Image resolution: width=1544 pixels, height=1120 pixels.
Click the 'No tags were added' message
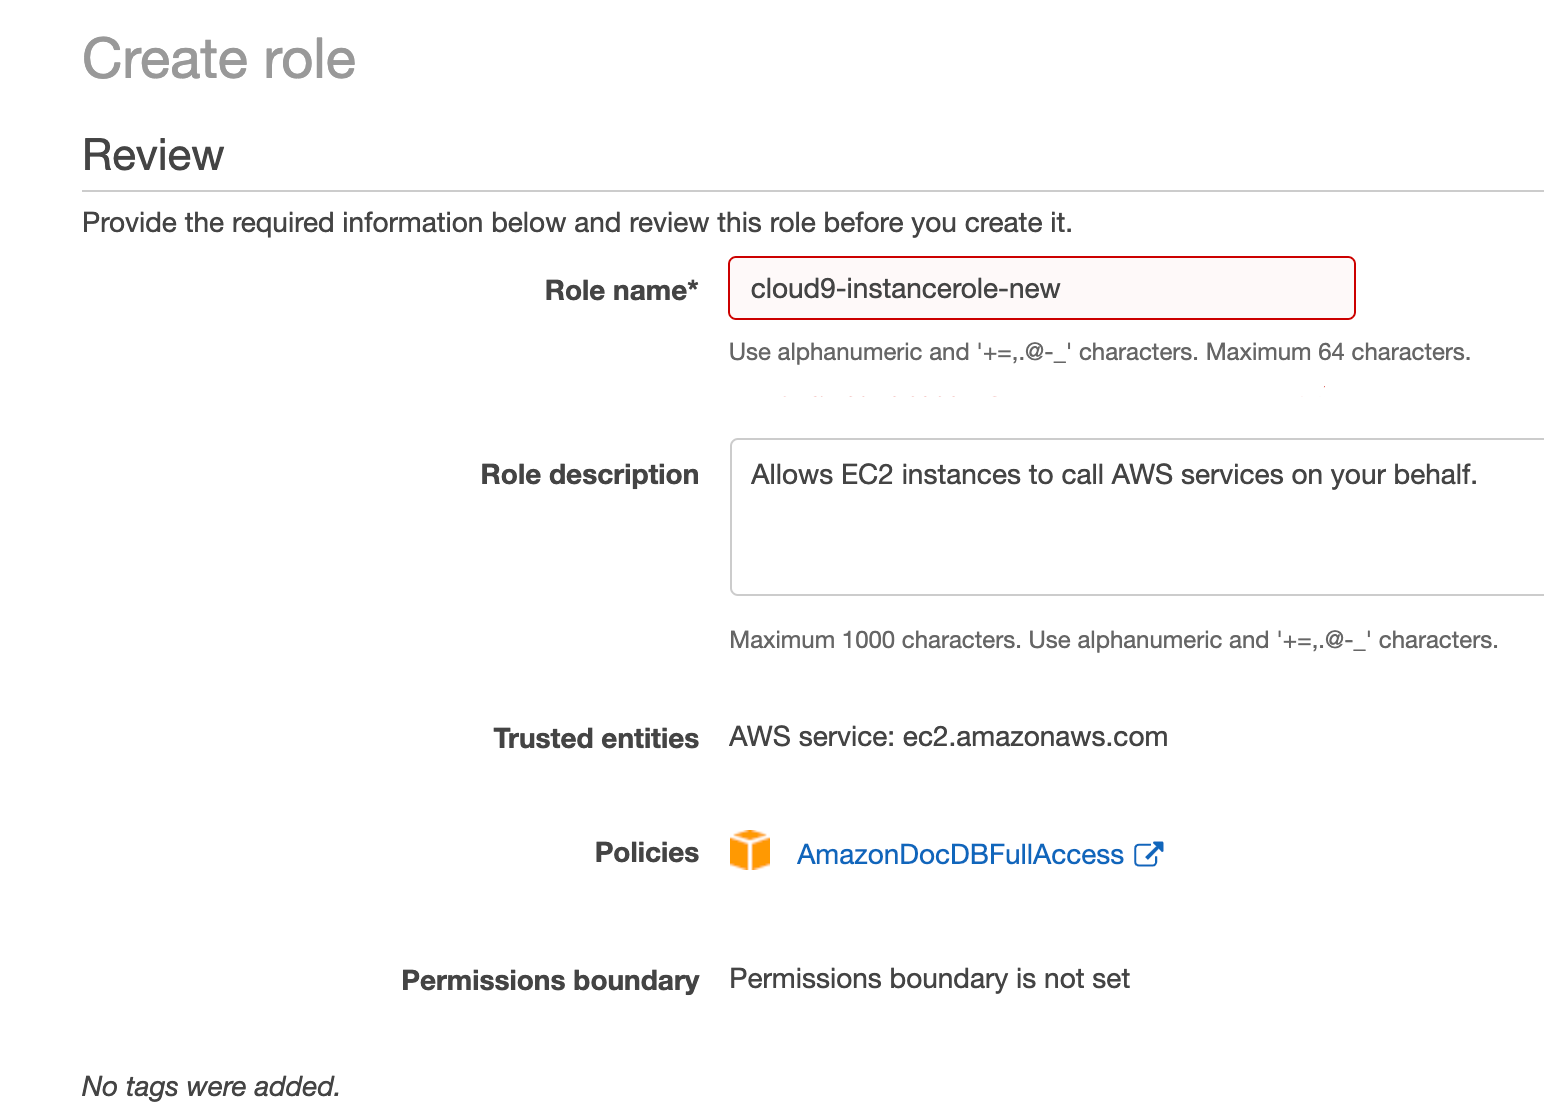[x=211, y=1086]
